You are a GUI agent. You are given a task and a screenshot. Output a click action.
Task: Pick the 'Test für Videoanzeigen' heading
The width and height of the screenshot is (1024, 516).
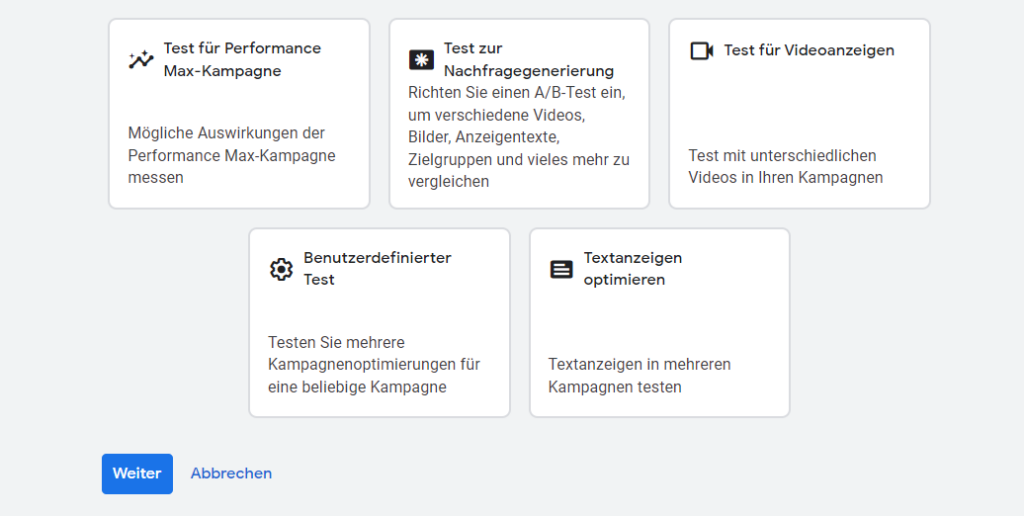809,50
